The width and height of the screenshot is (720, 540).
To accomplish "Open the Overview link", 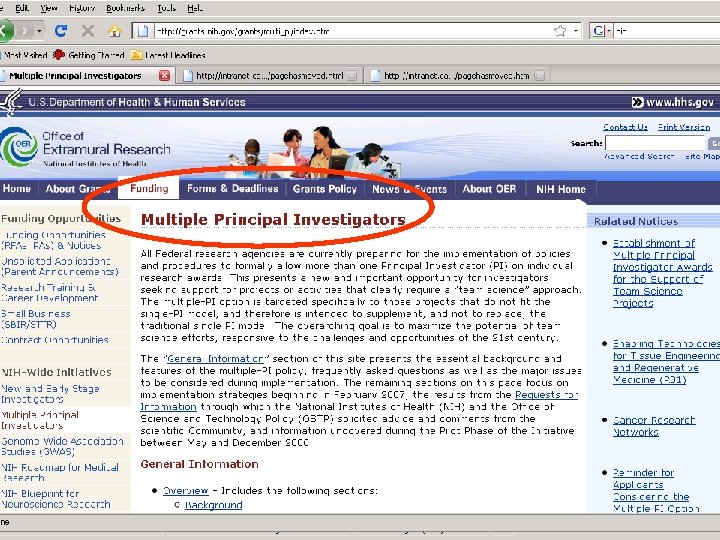I will pyautogui.click(x=186, y=490).
